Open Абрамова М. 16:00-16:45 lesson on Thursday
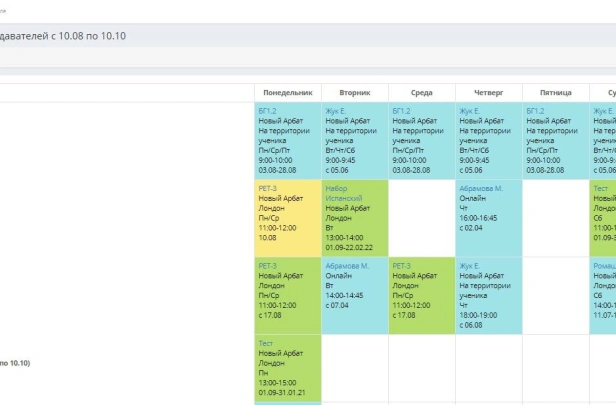The image size is (616, 405). [x=488, y=212]
